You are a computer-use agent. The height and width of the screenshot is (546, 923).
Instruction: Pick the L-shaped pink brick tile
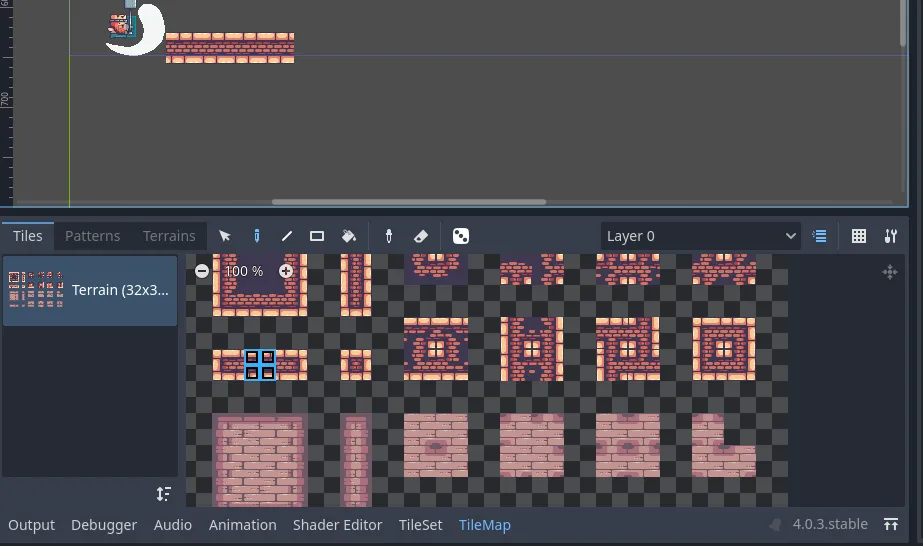tap(723, 445)
